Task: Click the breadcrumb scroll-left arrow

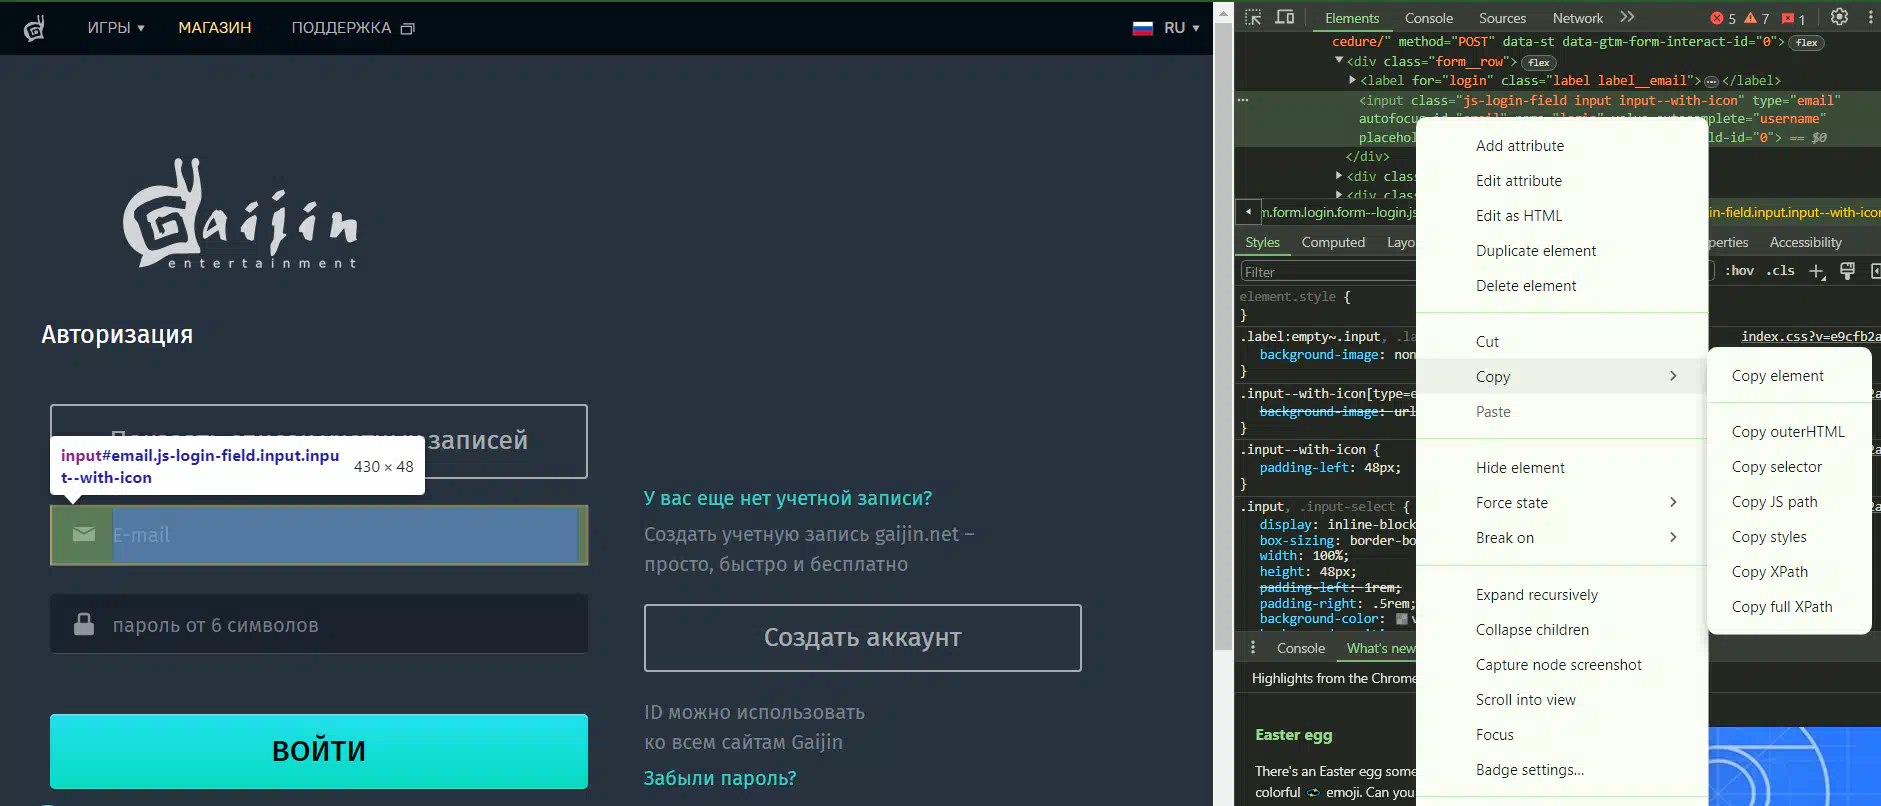Action: pyautogui.click(x=1248, y=212)
